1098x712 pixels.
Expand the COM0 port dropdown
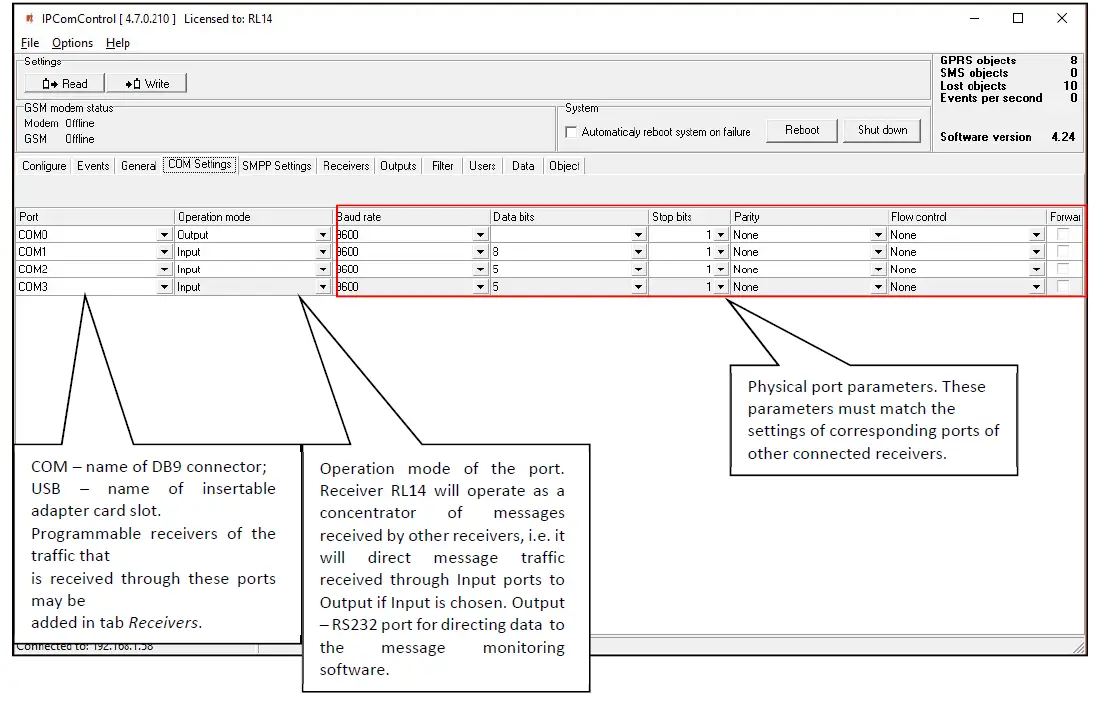point(164,235)
